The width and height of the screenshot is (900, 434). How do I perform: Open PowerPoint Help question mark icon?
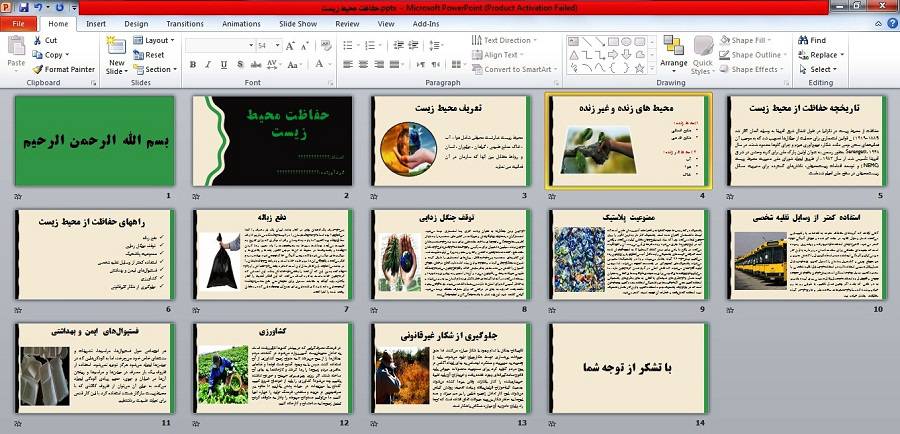892,24
